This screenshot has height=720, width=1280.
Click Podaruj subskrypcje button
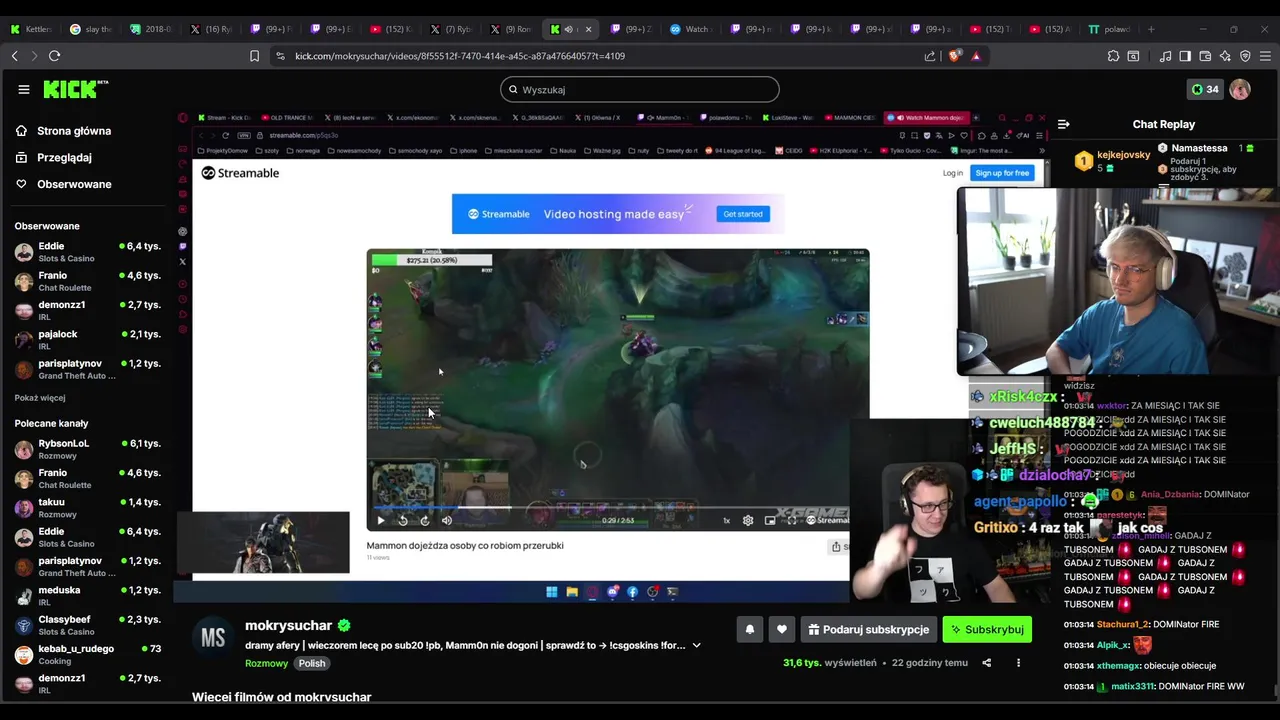click(x=869, y=629)
